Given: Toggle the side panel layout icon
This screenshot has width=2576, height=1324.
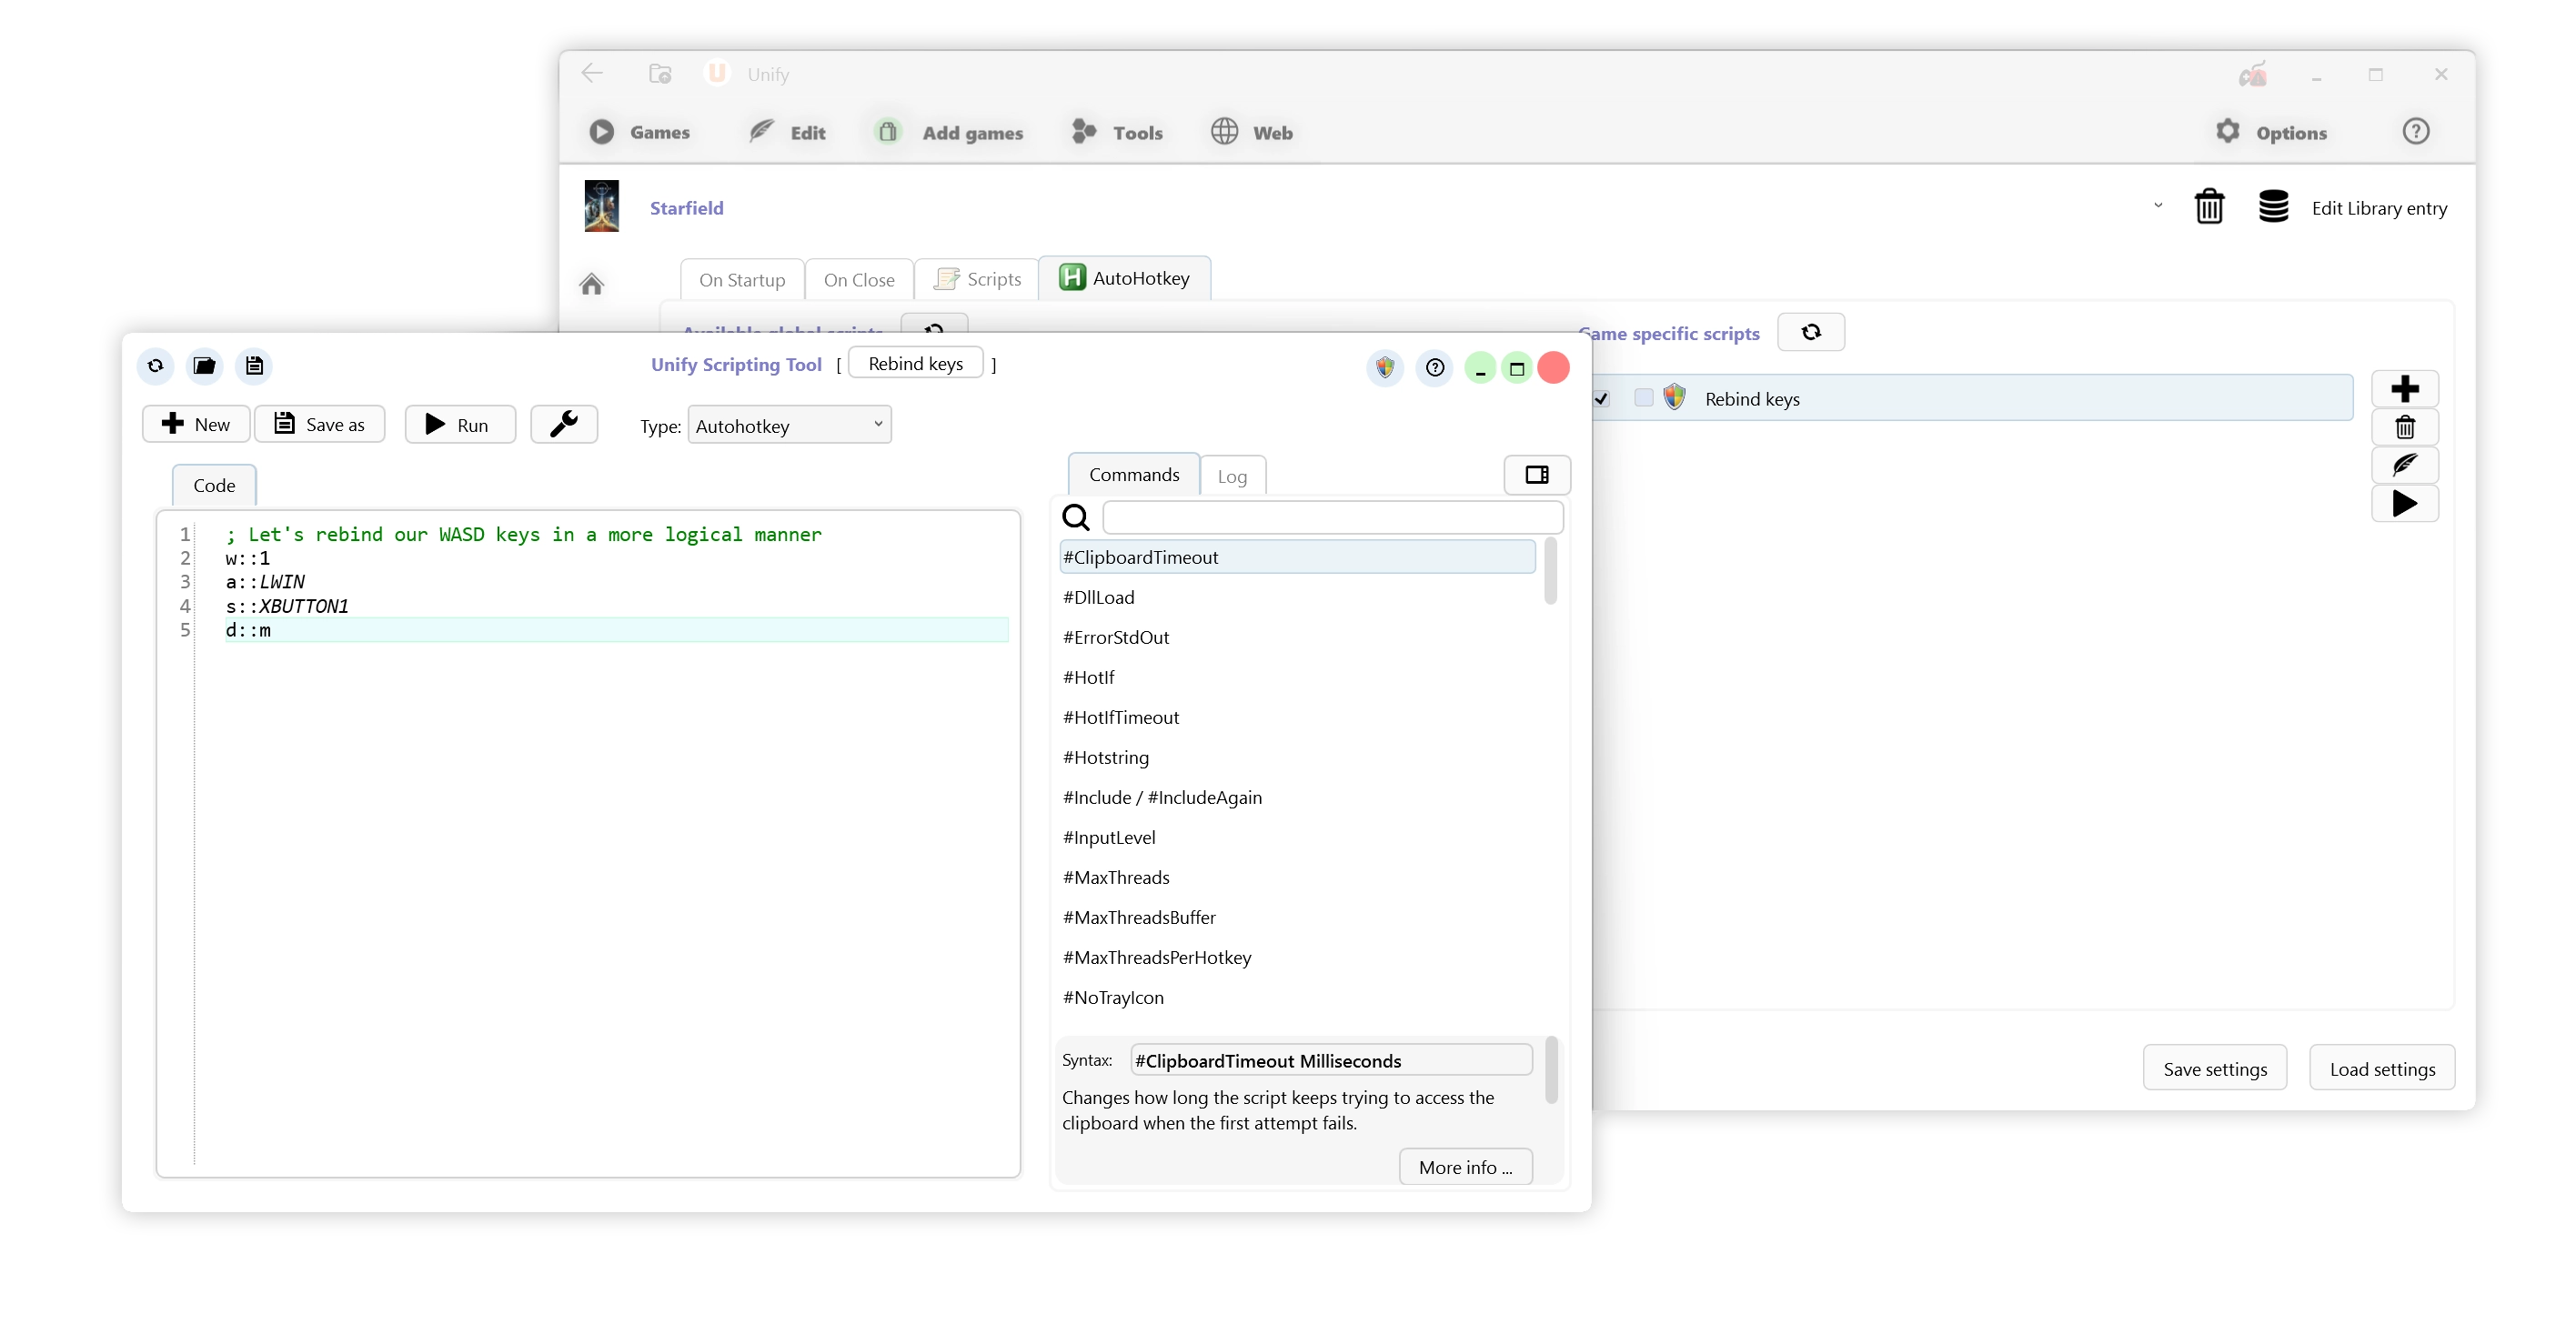Looking at the screenshot, I should click(x=1536, y=475).
